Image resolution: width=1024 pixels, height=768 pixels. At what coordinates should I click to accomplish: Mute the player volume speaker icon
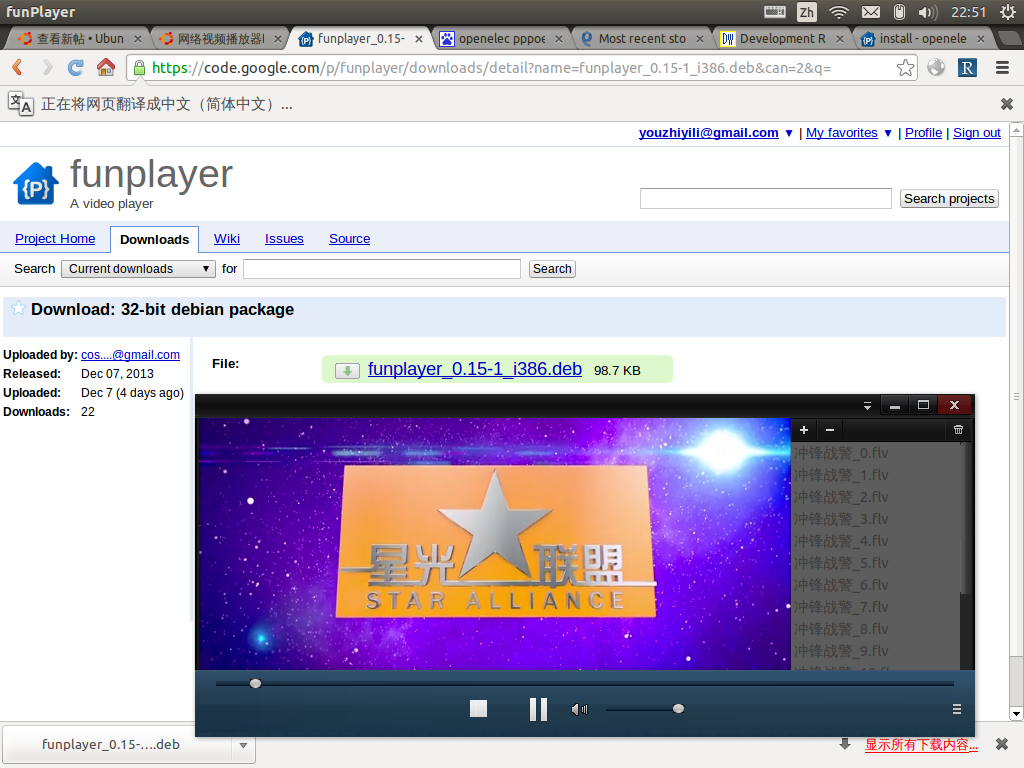click(x=579, y=709)
